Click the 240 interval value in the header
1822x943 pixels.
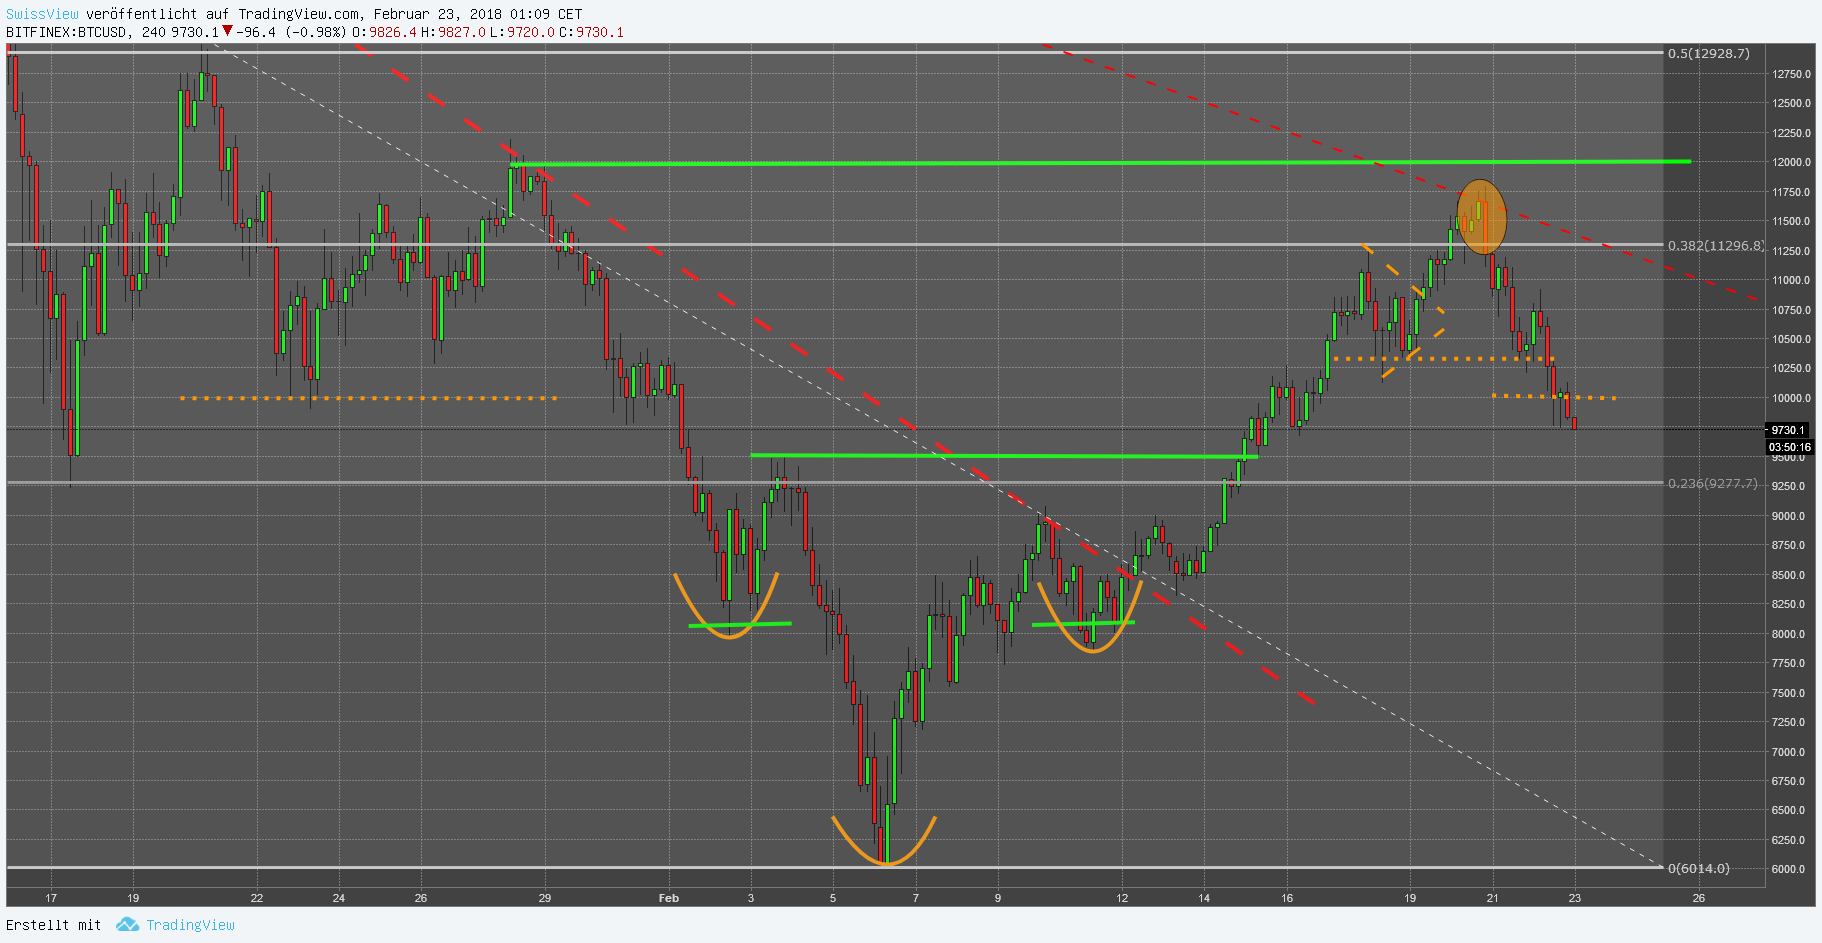tap(154, 32)
